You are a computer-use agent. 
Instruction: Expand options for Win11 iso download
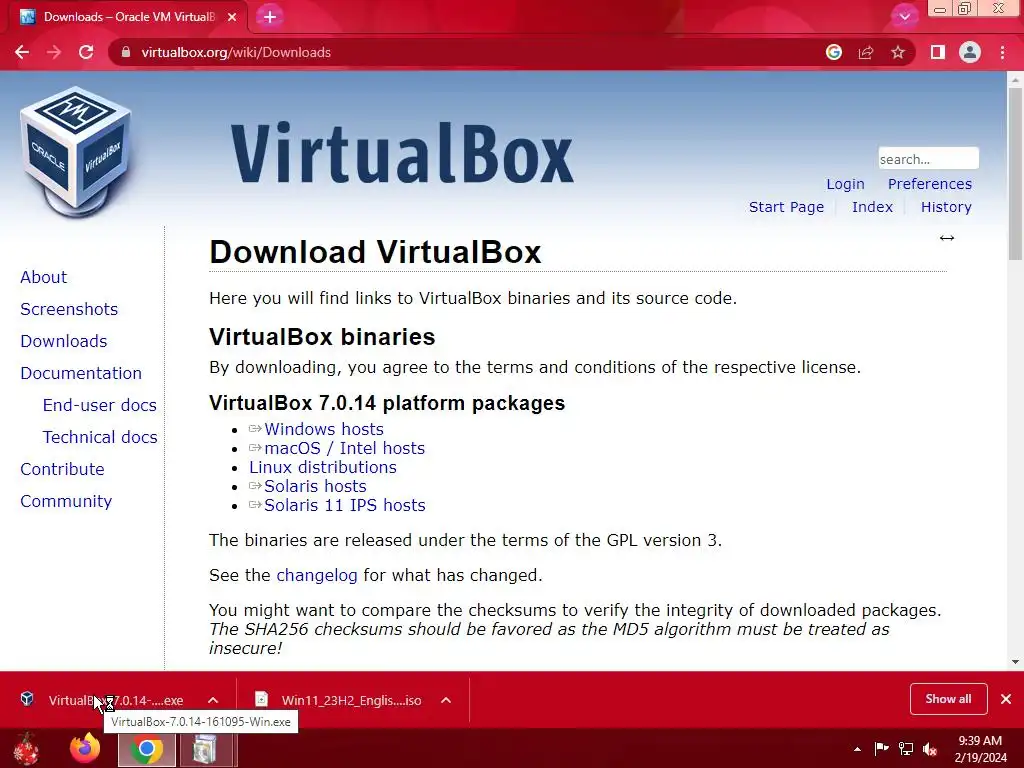(x=446, y=700)
